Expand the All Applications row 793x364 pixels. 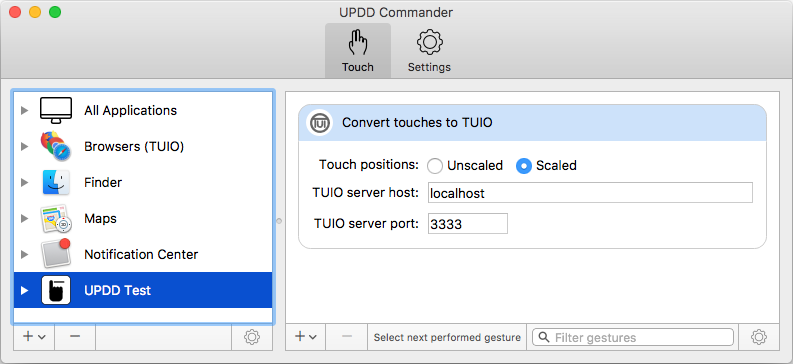coord(24,111)
